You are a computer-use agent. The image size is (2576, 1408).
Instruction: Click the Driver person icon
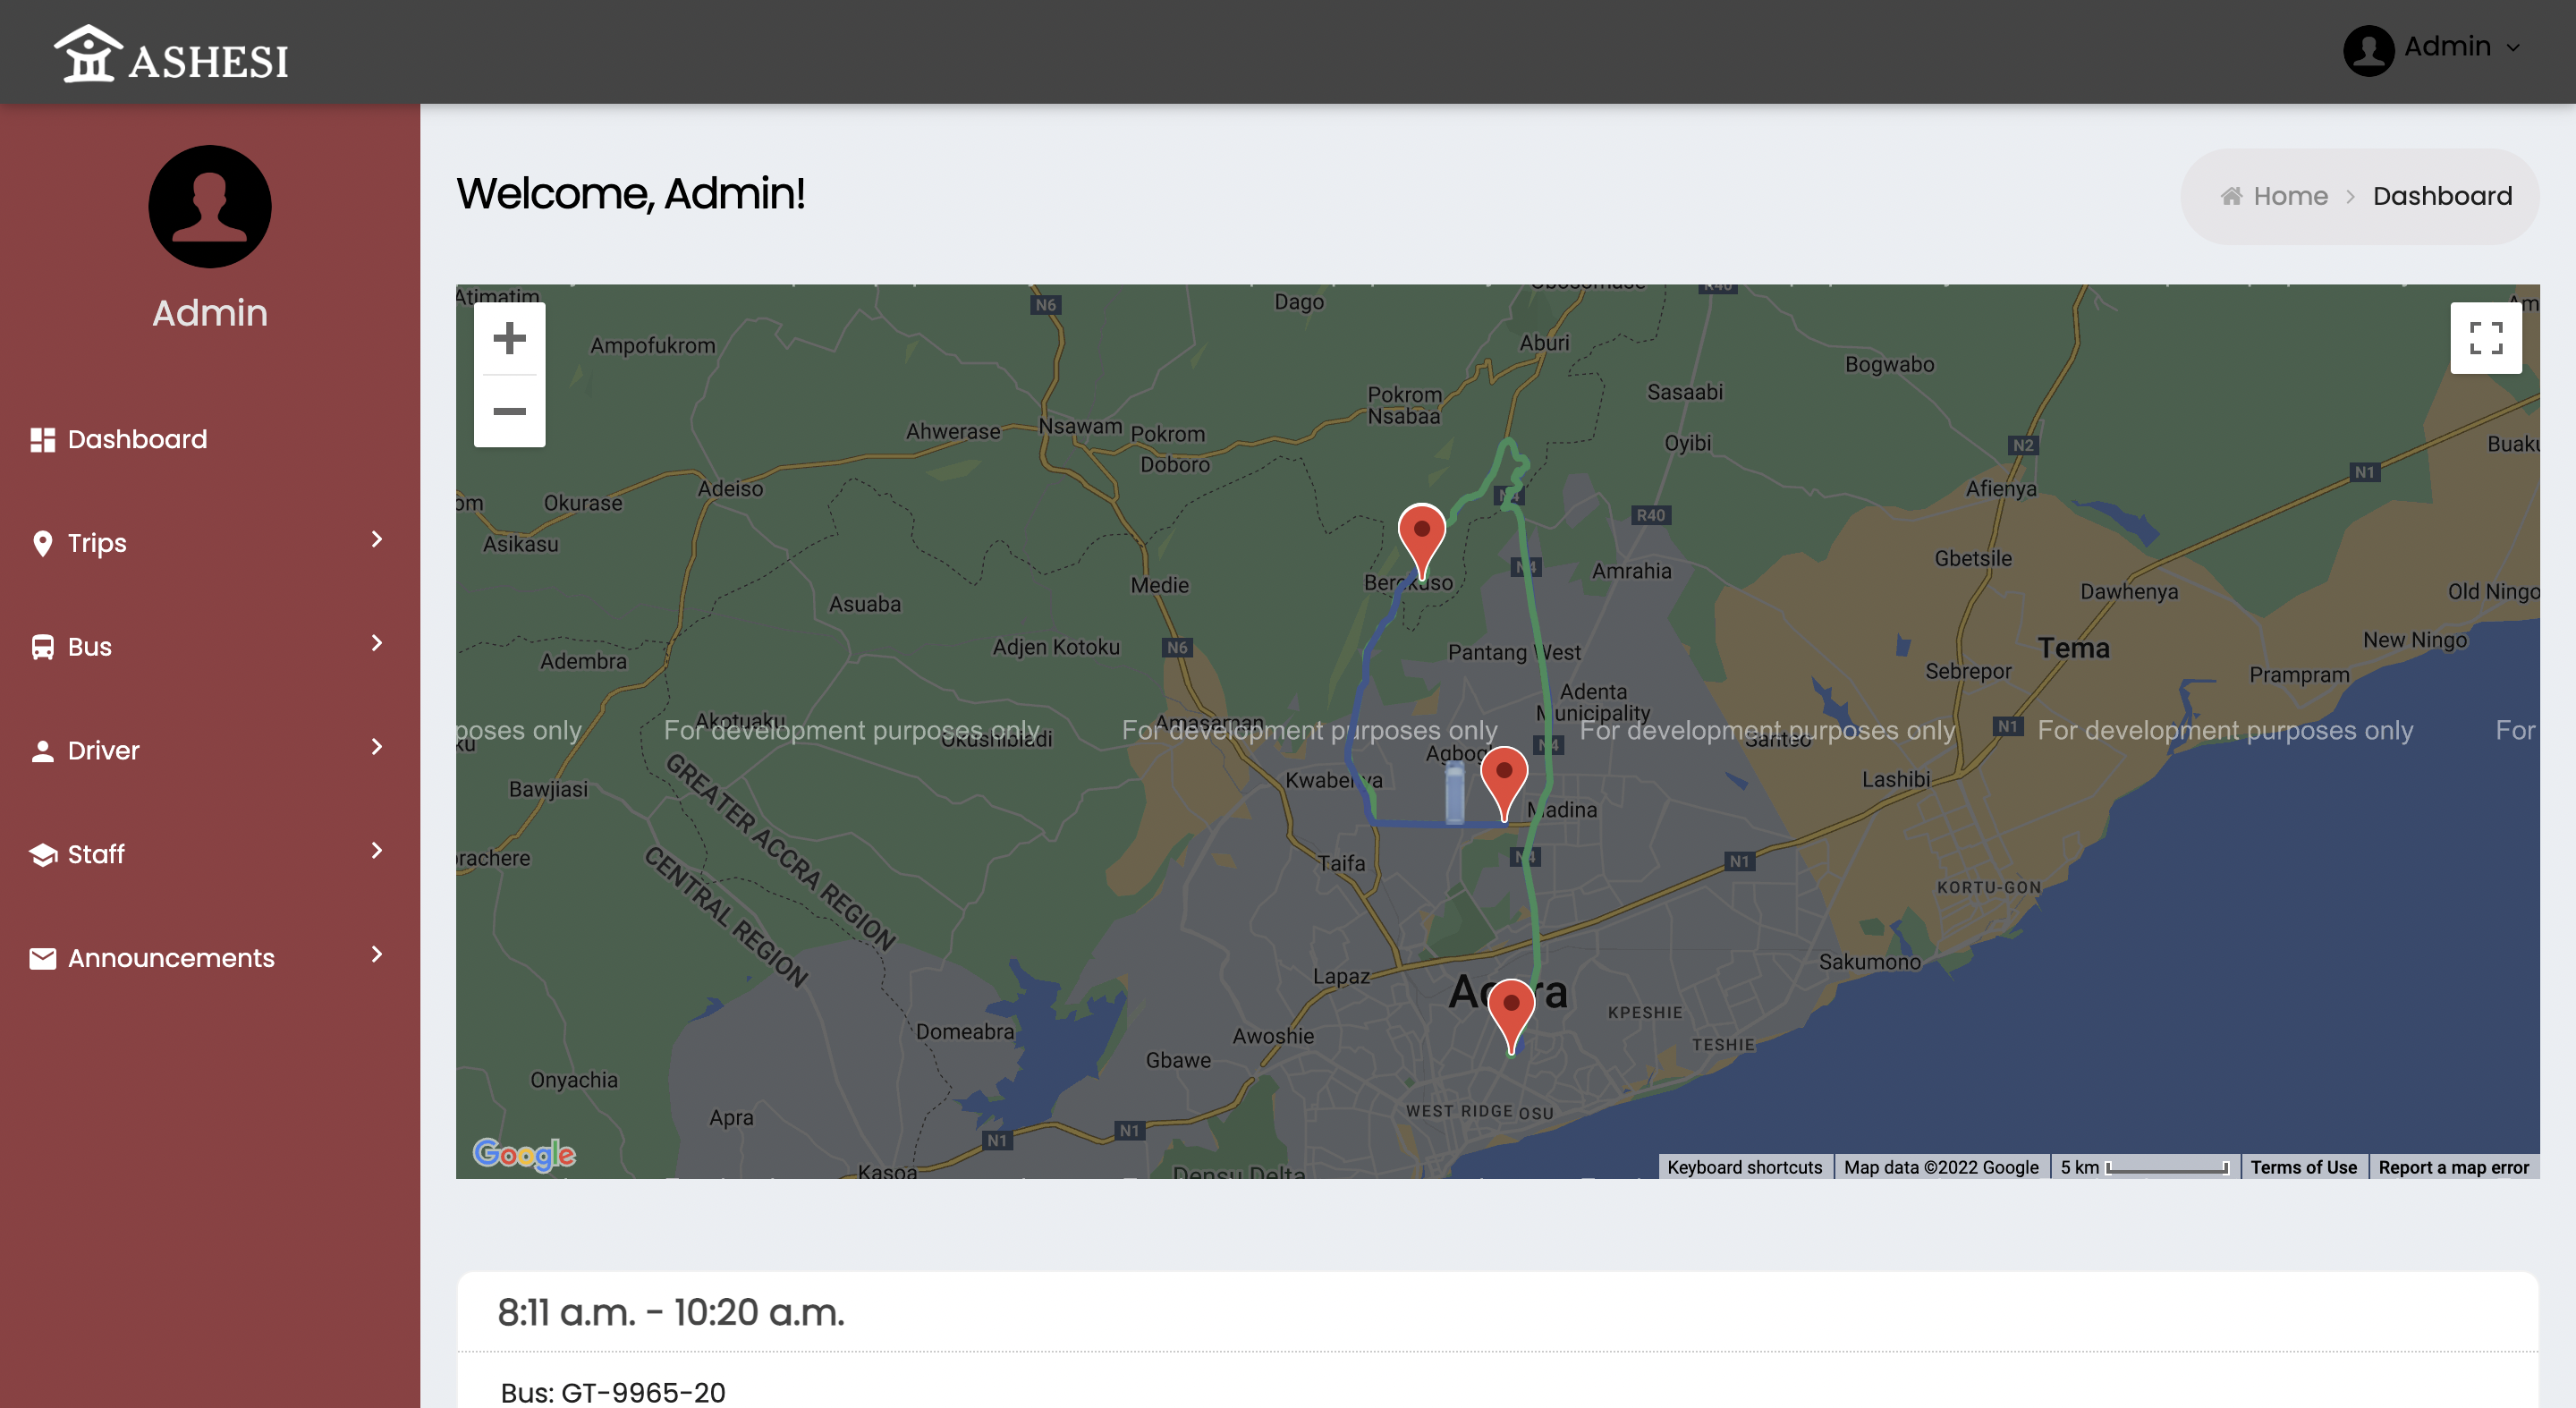[x=42, y=751]
